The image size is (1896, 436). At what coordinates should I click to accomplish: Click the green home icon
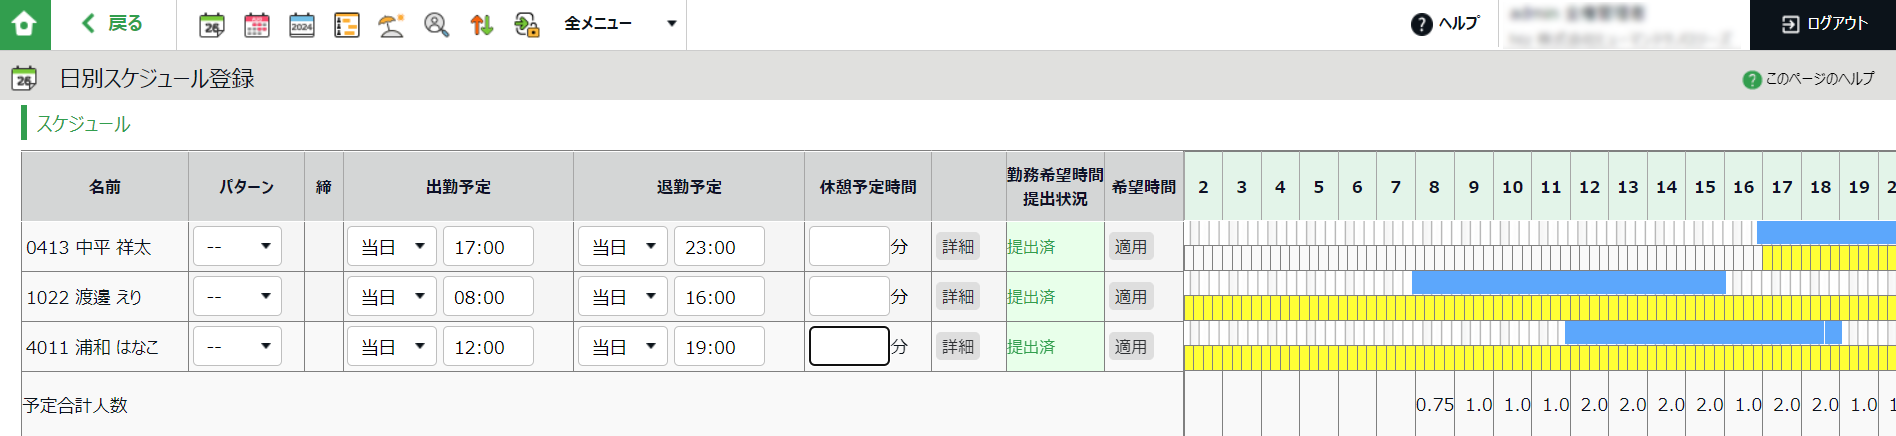tap(25, 24)
